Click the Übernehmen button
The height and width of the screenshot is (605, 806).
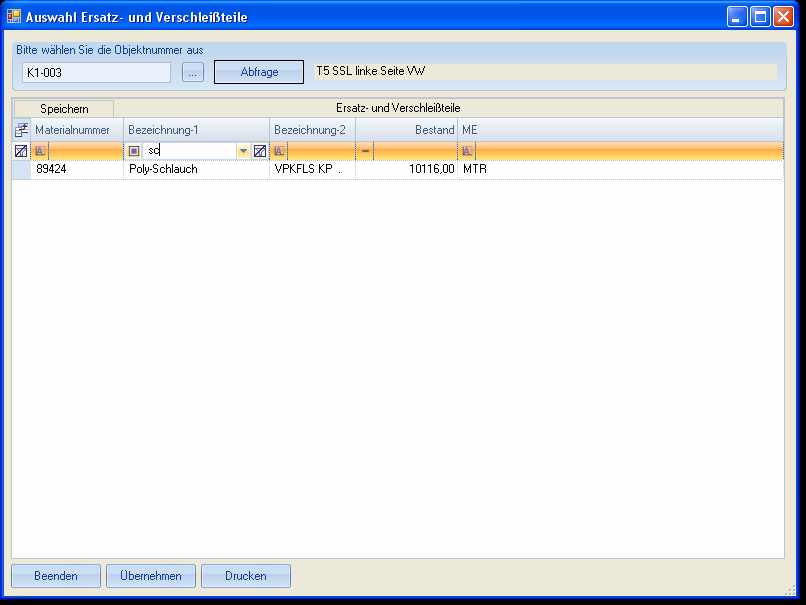(151, 576)
